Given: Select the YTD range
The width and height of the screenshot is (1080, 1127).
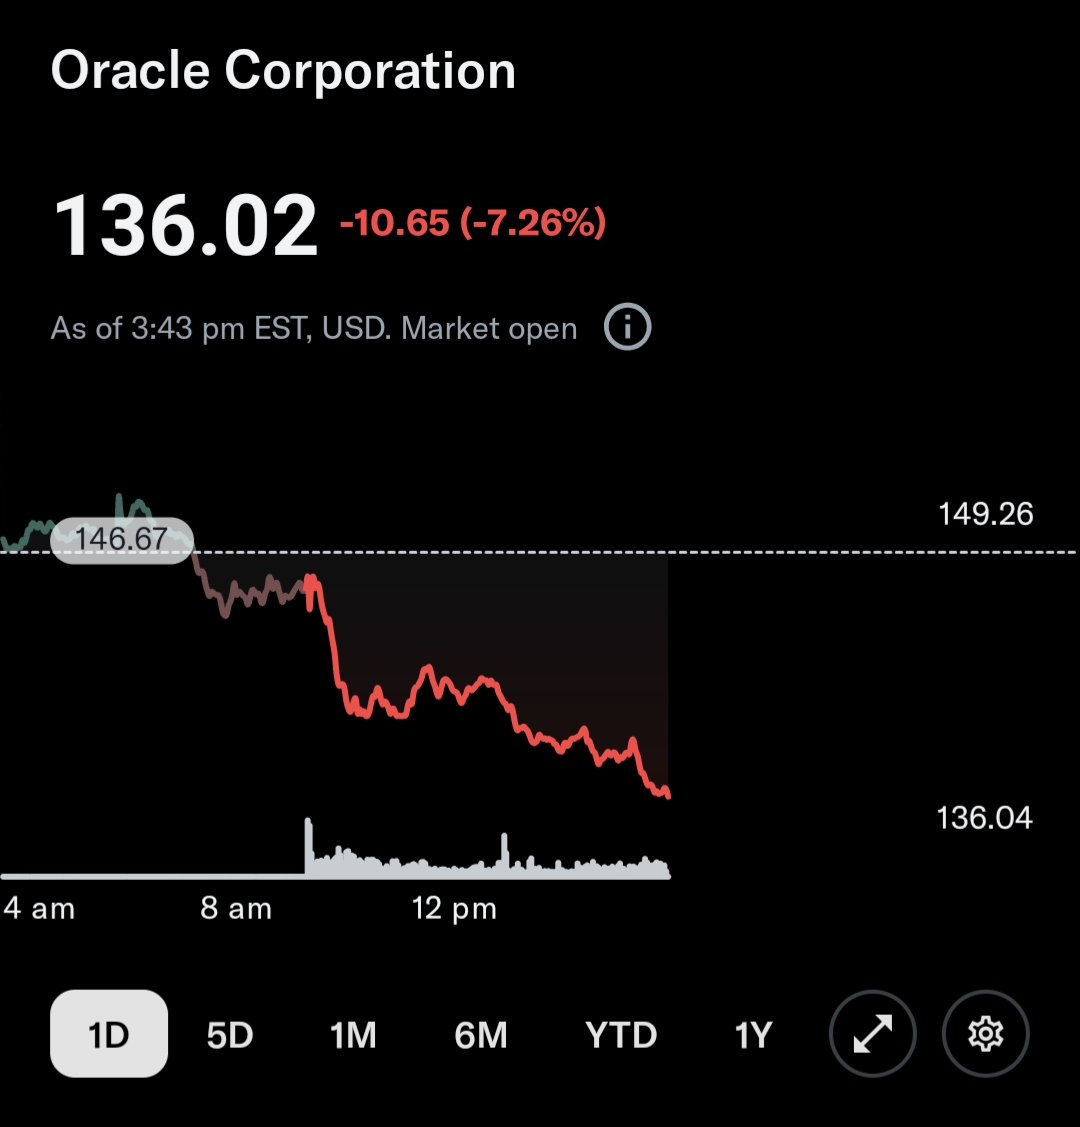Looking at the screenshot, I should [621, 1035].
